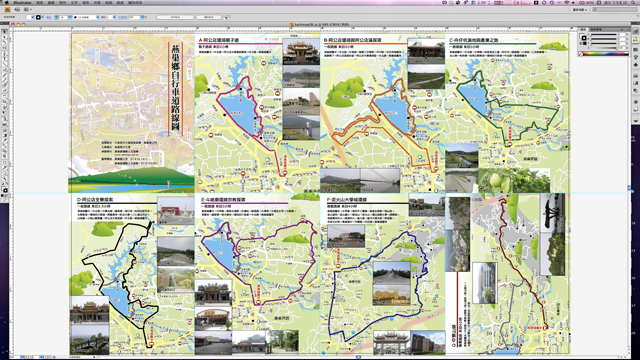The image size is (640, 360).
Task: Click the blue Opacity link in control bar
Action: (x=122, y=18)
